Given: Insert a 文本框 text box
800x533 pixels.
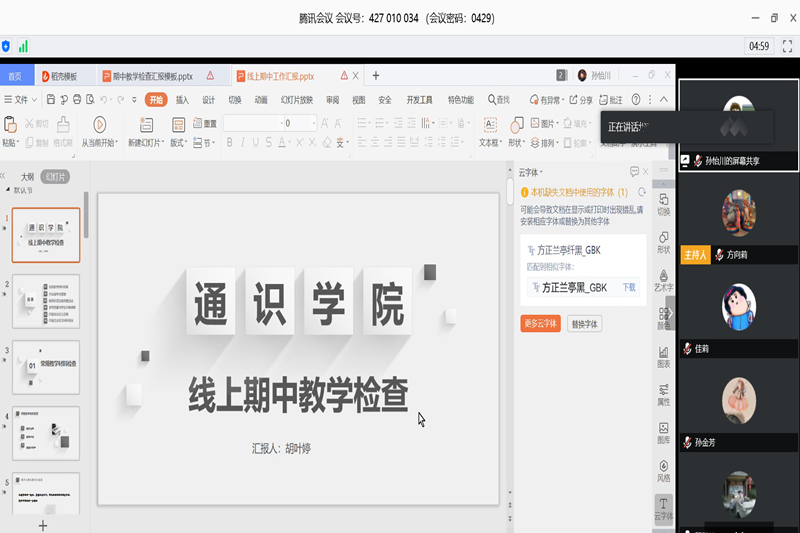Looking at the screenshot, I should tap(490, 125).
